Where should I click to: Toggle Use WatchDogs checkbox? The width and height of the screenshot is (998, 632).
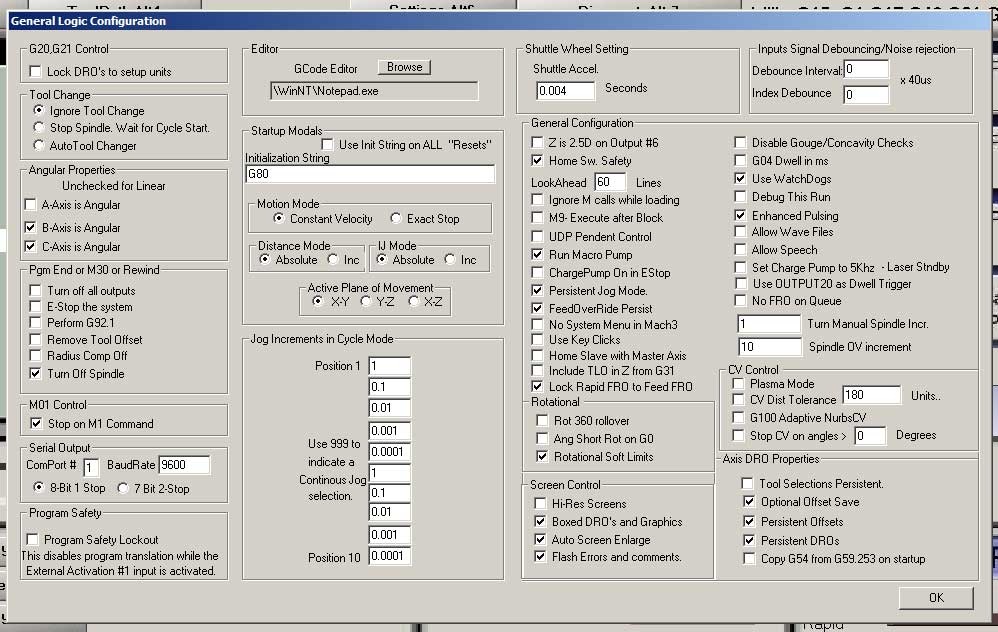[741, 178]
